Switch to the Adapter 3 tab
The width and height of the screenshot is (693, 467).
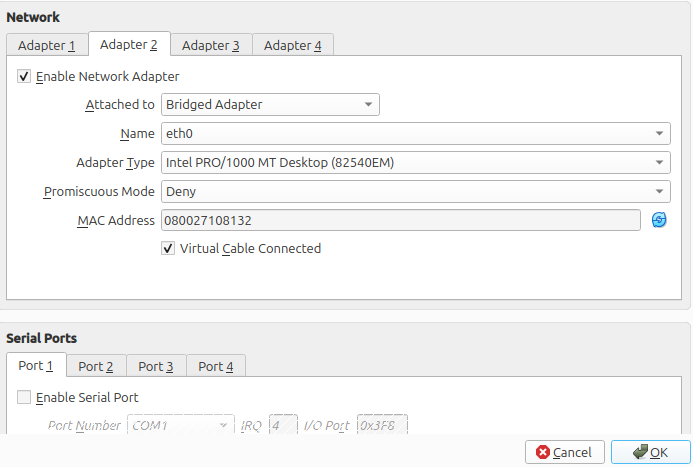click(x=210, y=45)
